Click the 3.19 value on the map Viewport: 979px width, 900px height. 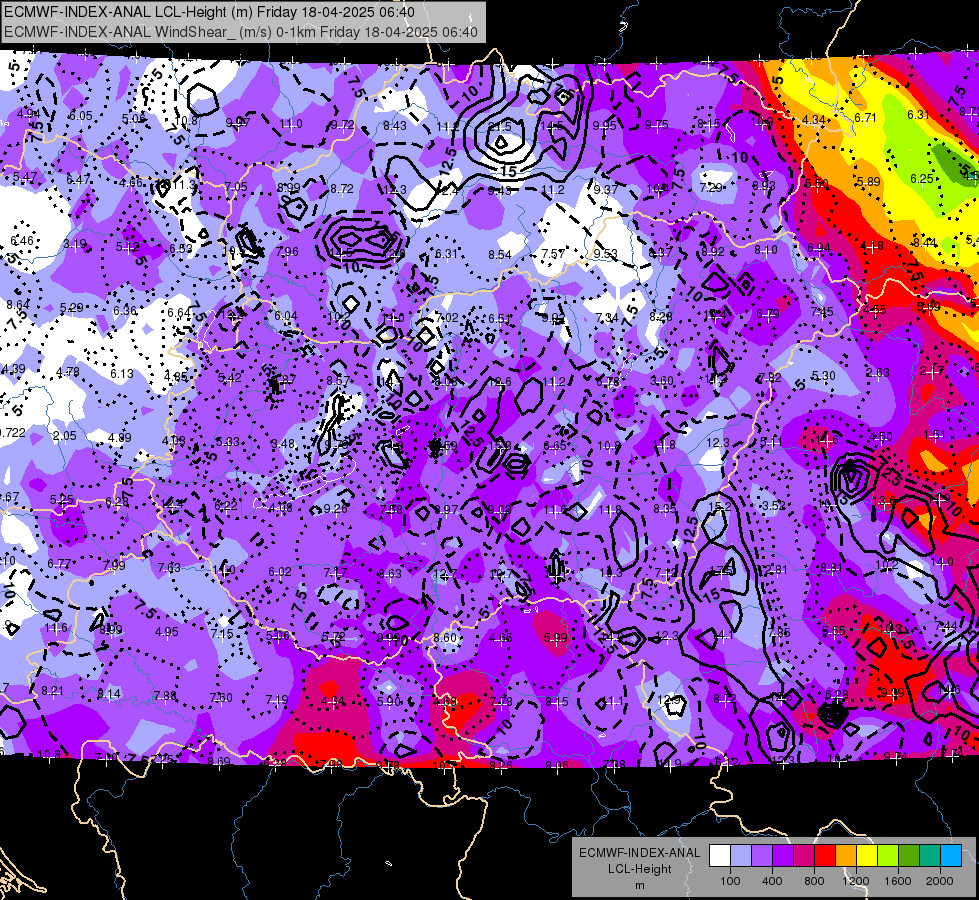(x=75, y=244)
